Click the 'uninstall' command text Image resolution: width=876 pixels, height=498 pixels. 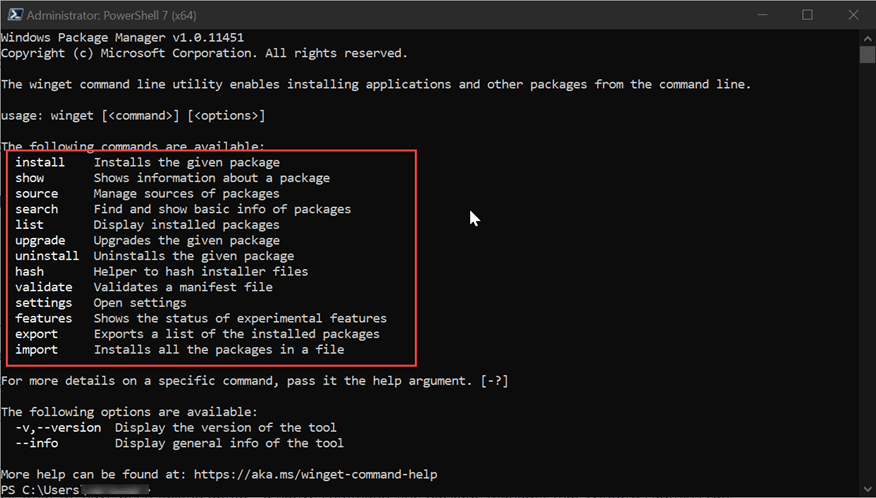click(x=47, y=256)
